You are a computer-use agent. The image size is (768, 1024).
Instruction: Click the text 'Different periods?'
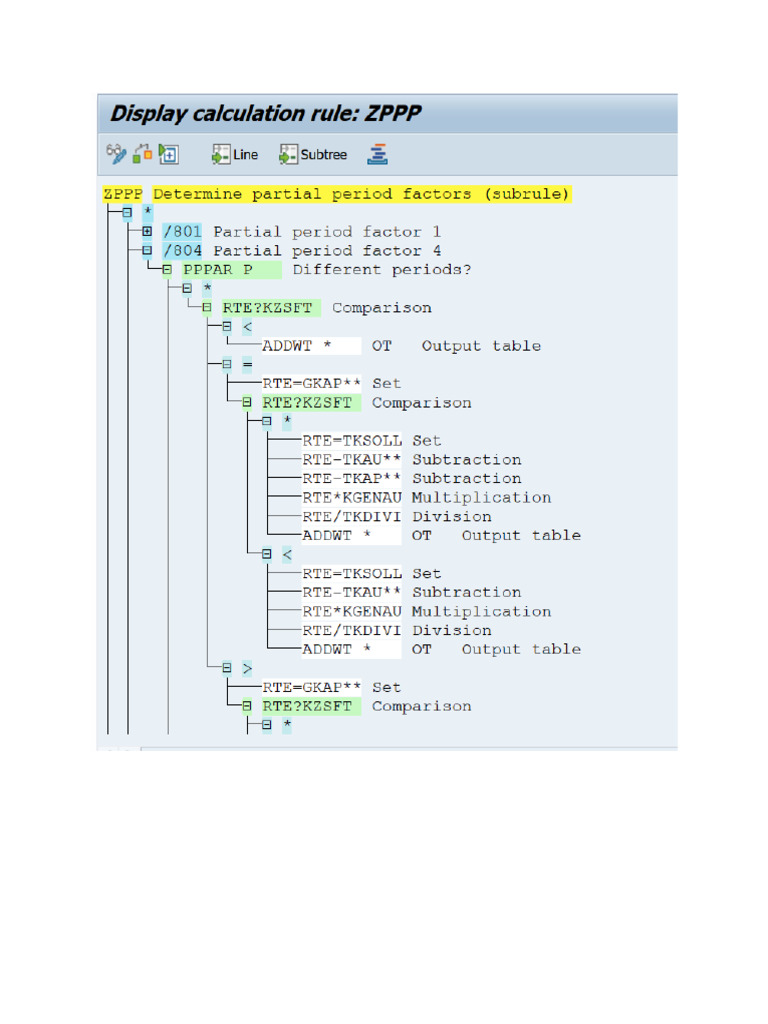tap(382, 270)
